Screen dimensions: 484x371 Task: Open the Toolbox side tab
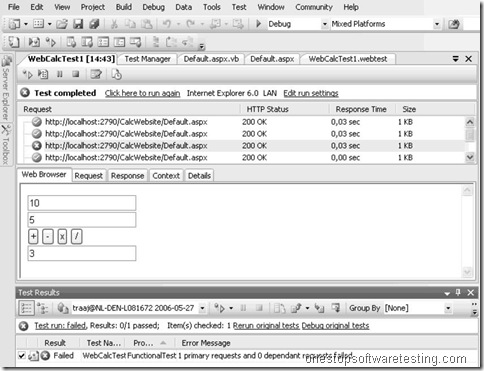pyautogui.click(x=6, y=144)
